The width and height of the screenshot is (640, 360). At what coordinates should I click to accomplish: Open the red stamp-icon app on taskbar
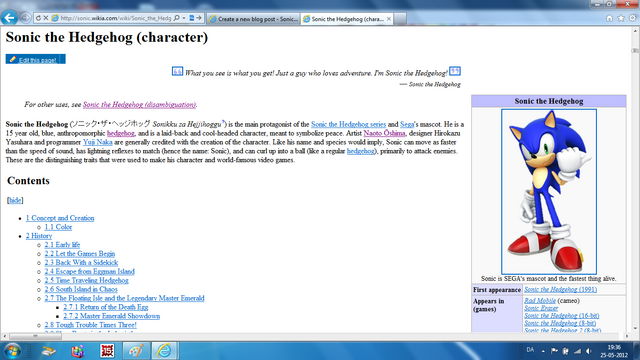click(x=107, y=351)
